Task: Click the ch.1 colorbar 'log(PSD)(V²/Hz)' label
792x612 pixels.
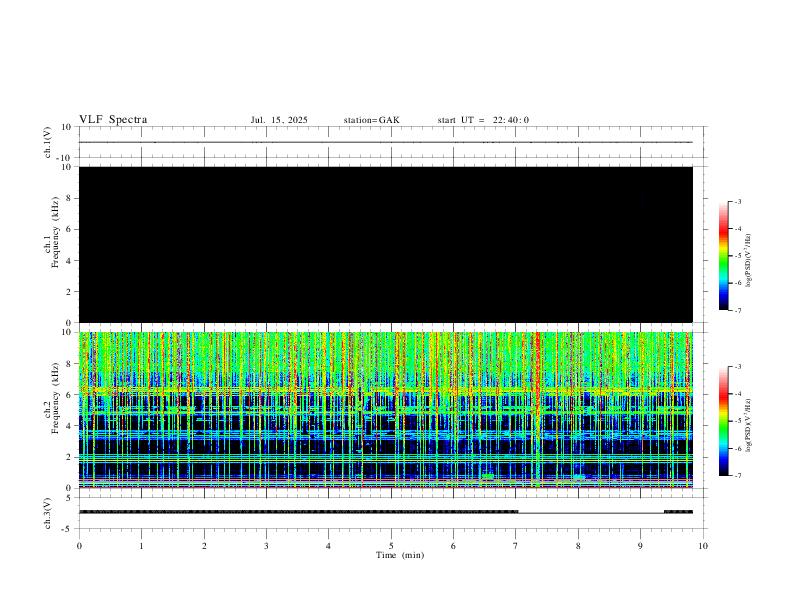Action: tap(748, 260)
